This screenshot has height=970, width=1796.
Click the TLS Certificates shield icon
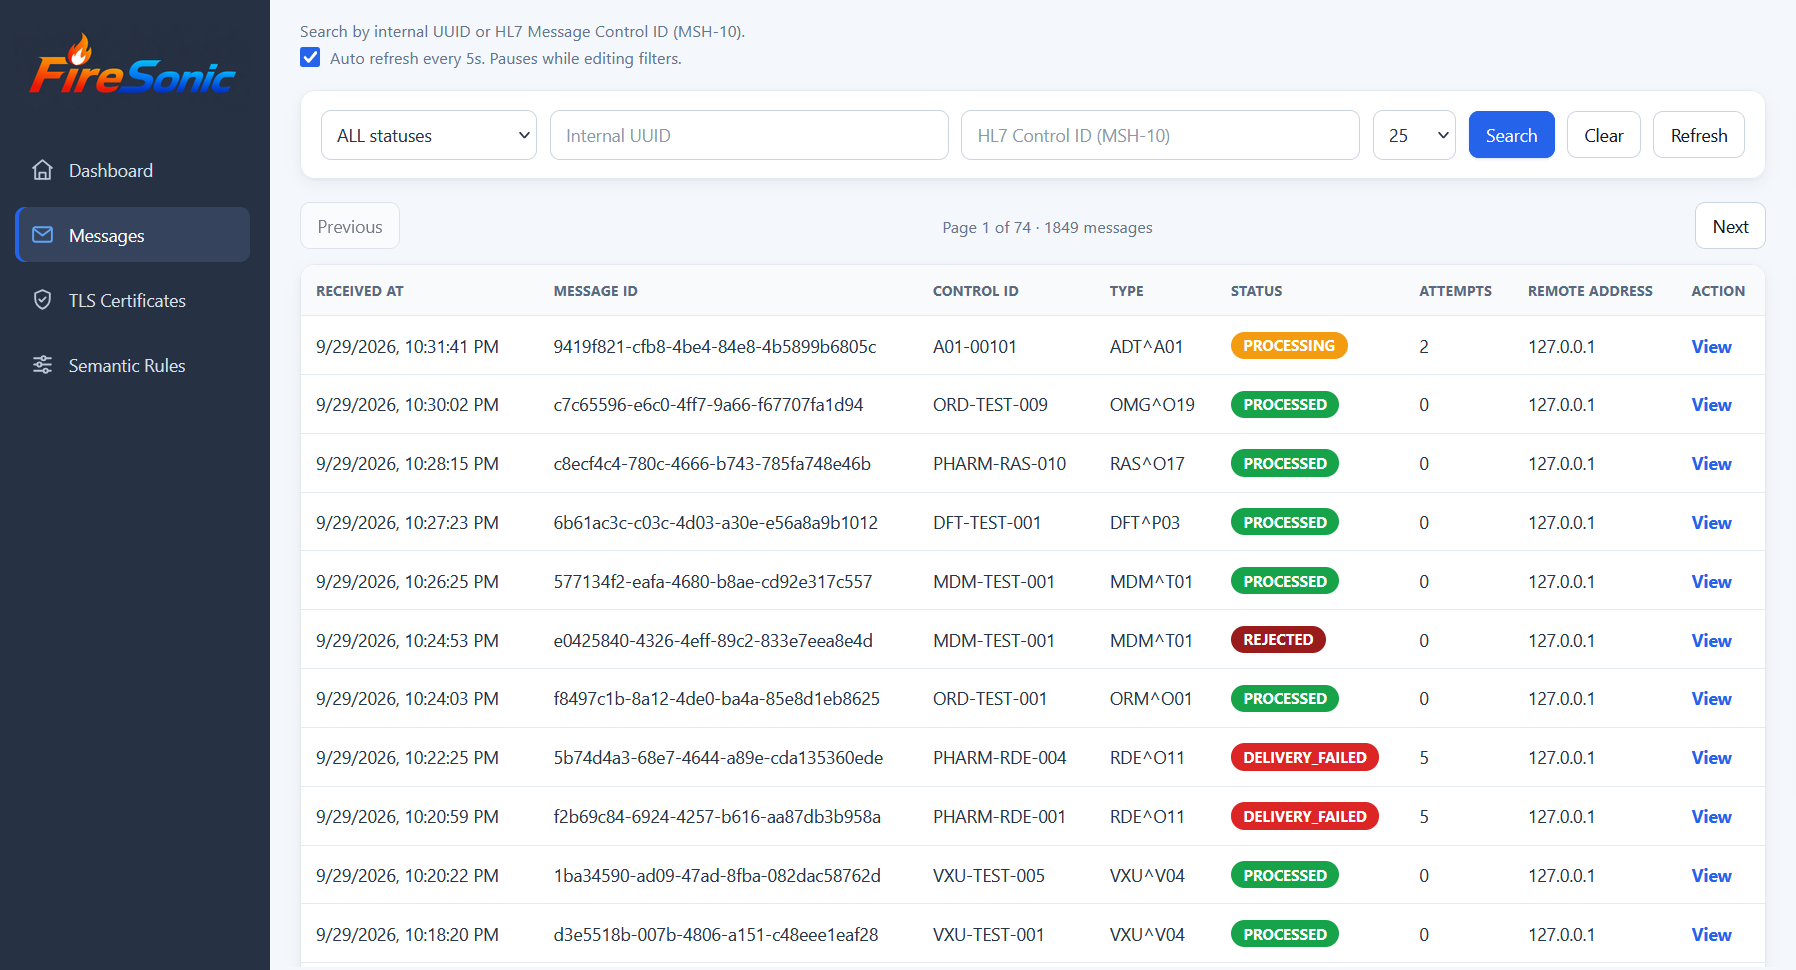(x=42, y=300)
